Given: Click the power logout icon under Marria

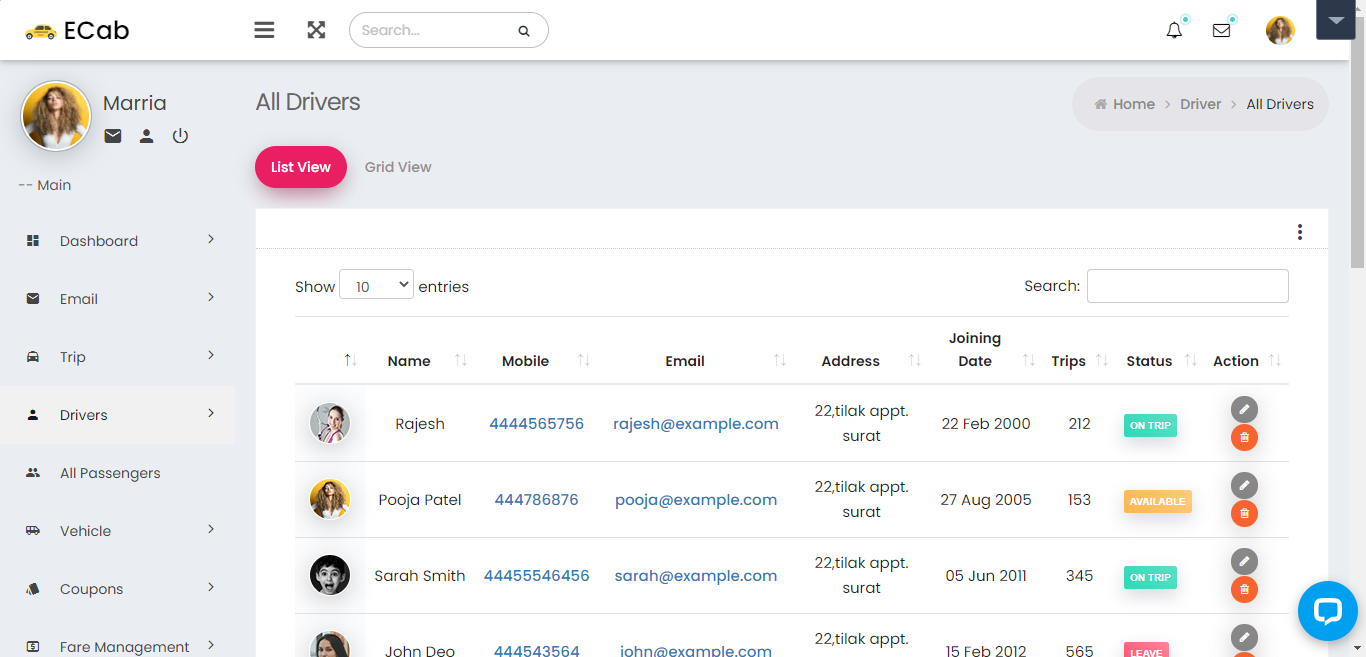Looking at the screenshot, I should (180, 136).
